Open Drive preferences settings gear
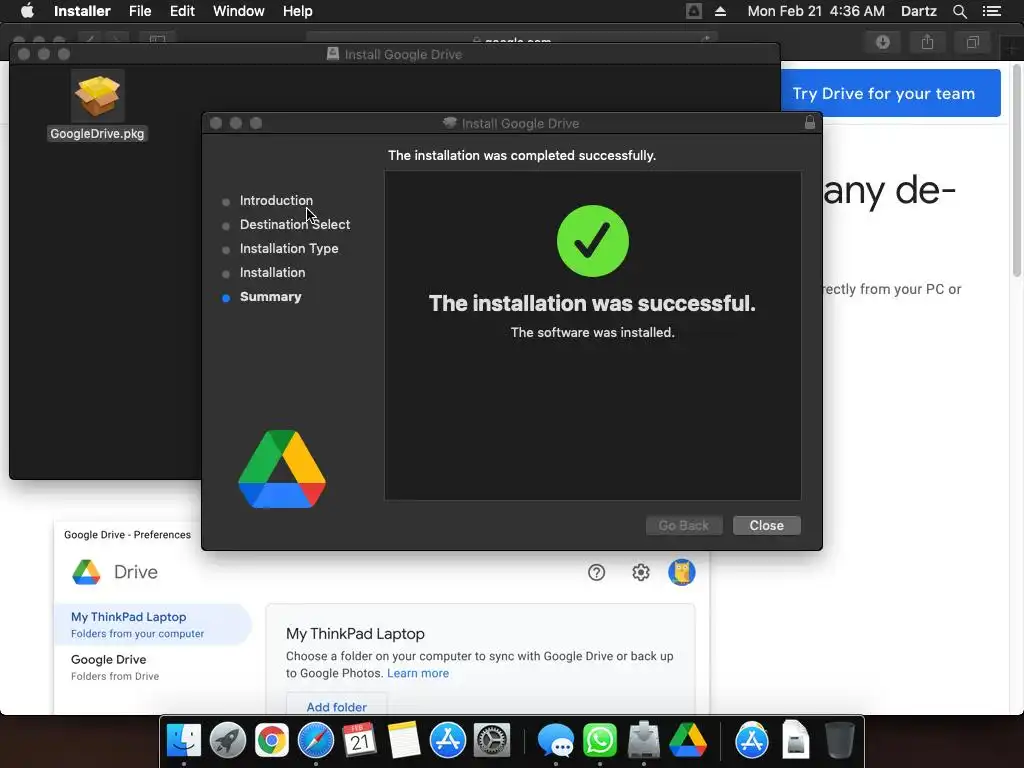The height and width of the screenshot is (768, 1024). point(641,573)
